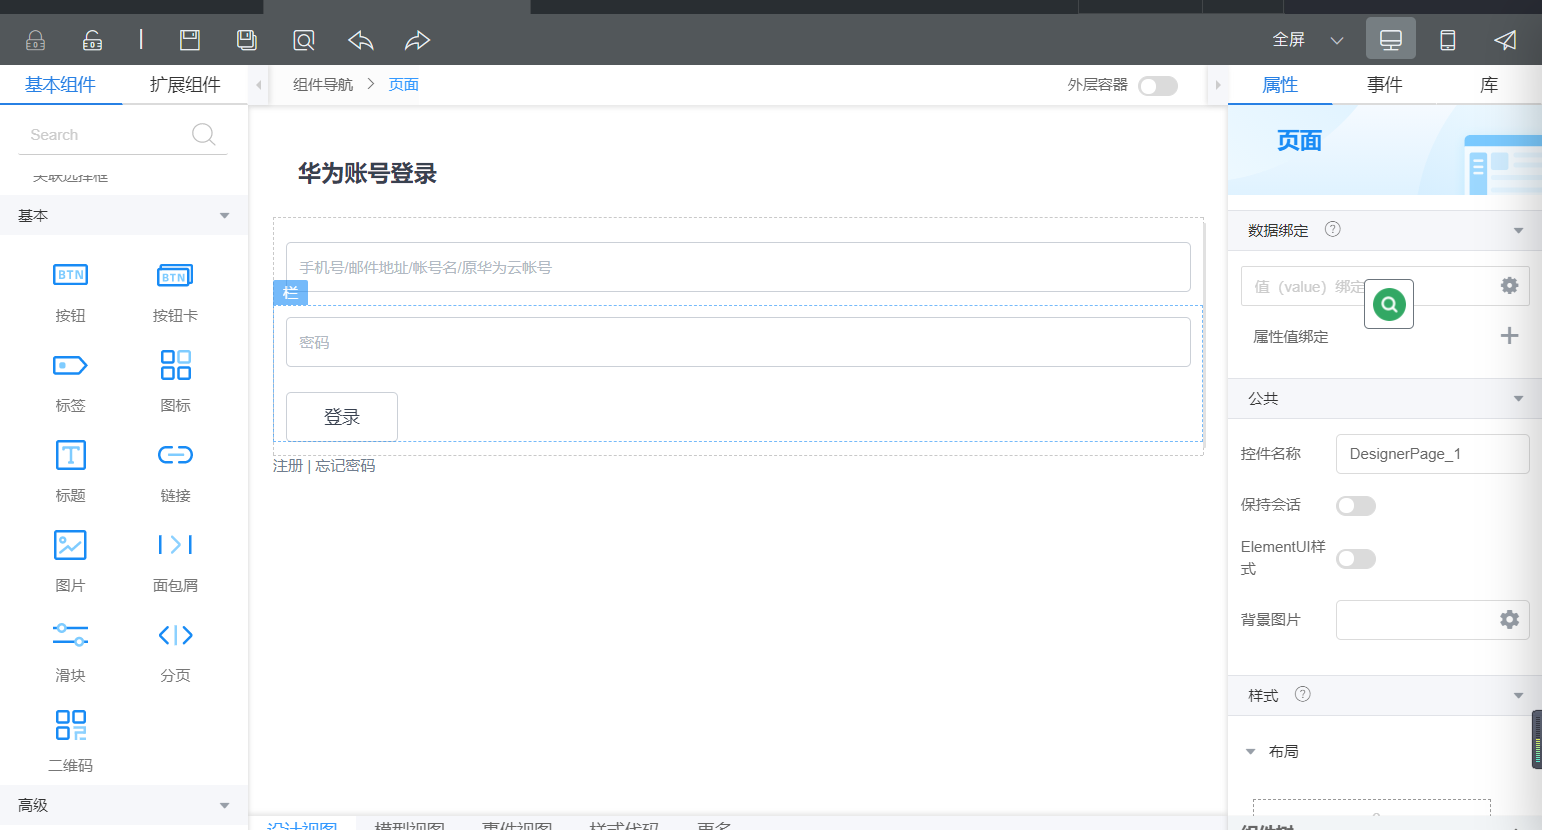1542x830 pixels.
Task: Select the 图标 icon component
Action: coord(175,382)
